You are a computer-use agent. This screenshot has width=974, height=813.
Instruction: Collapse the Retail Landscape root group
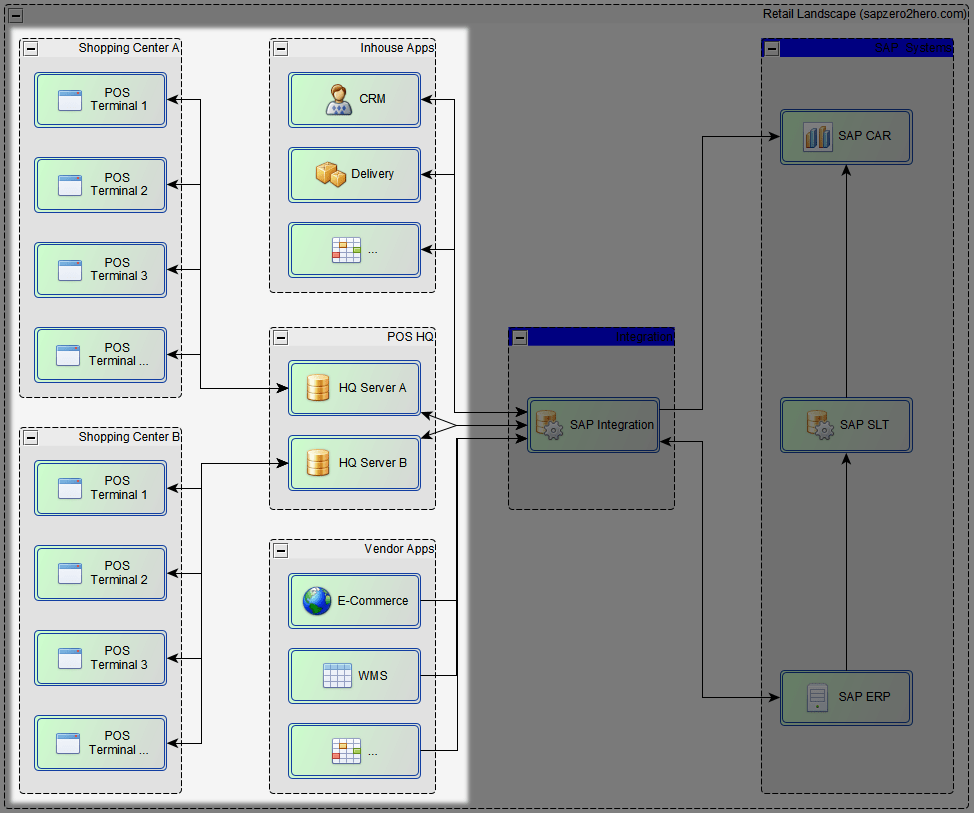point(15,14)
